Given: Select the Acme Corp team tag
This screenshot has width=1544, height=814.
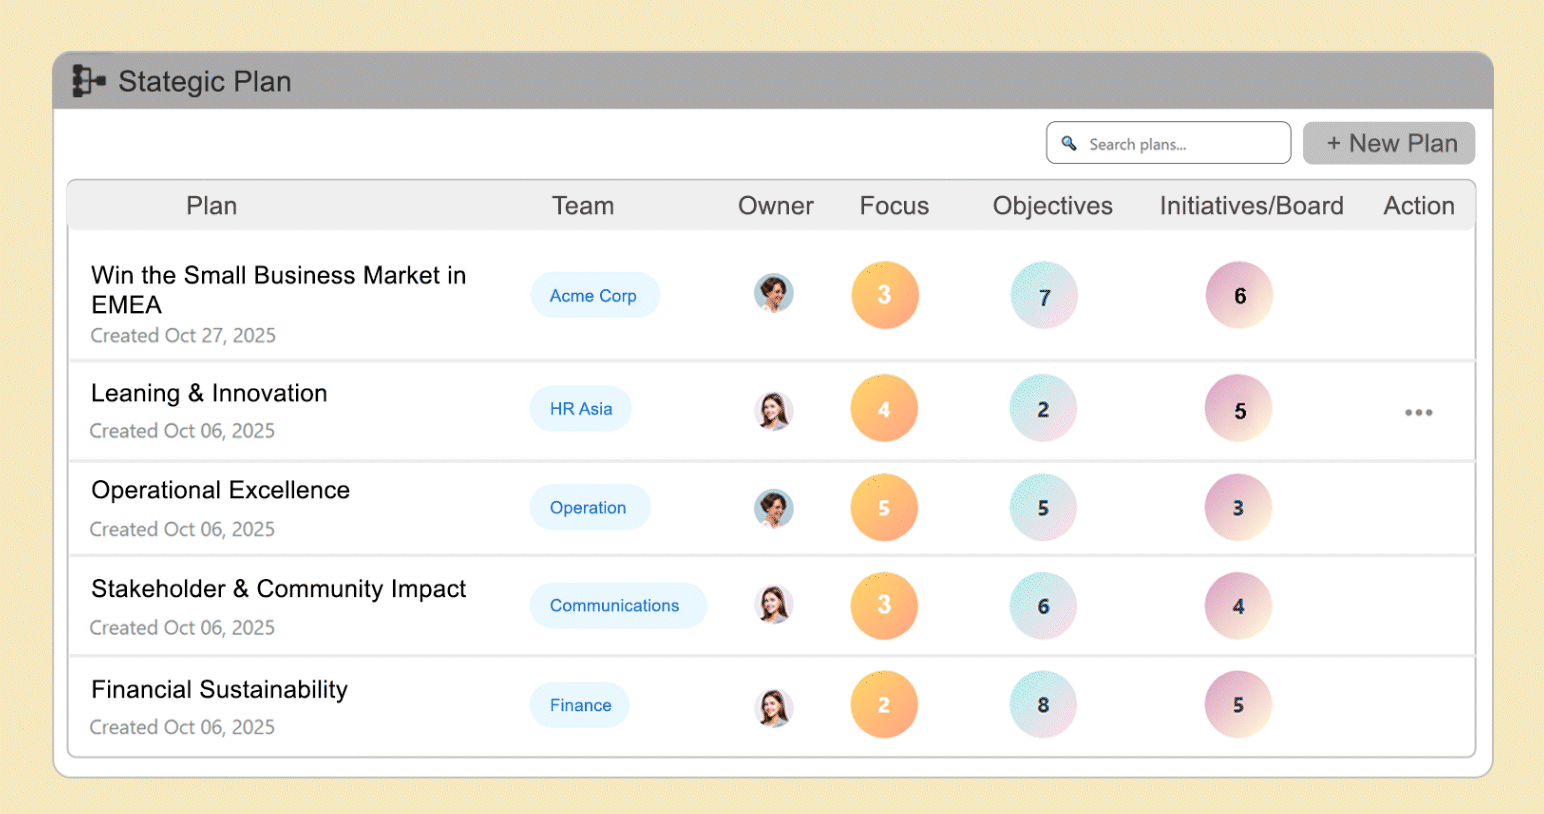Looking at the screenshot, I should pos(594,296).
